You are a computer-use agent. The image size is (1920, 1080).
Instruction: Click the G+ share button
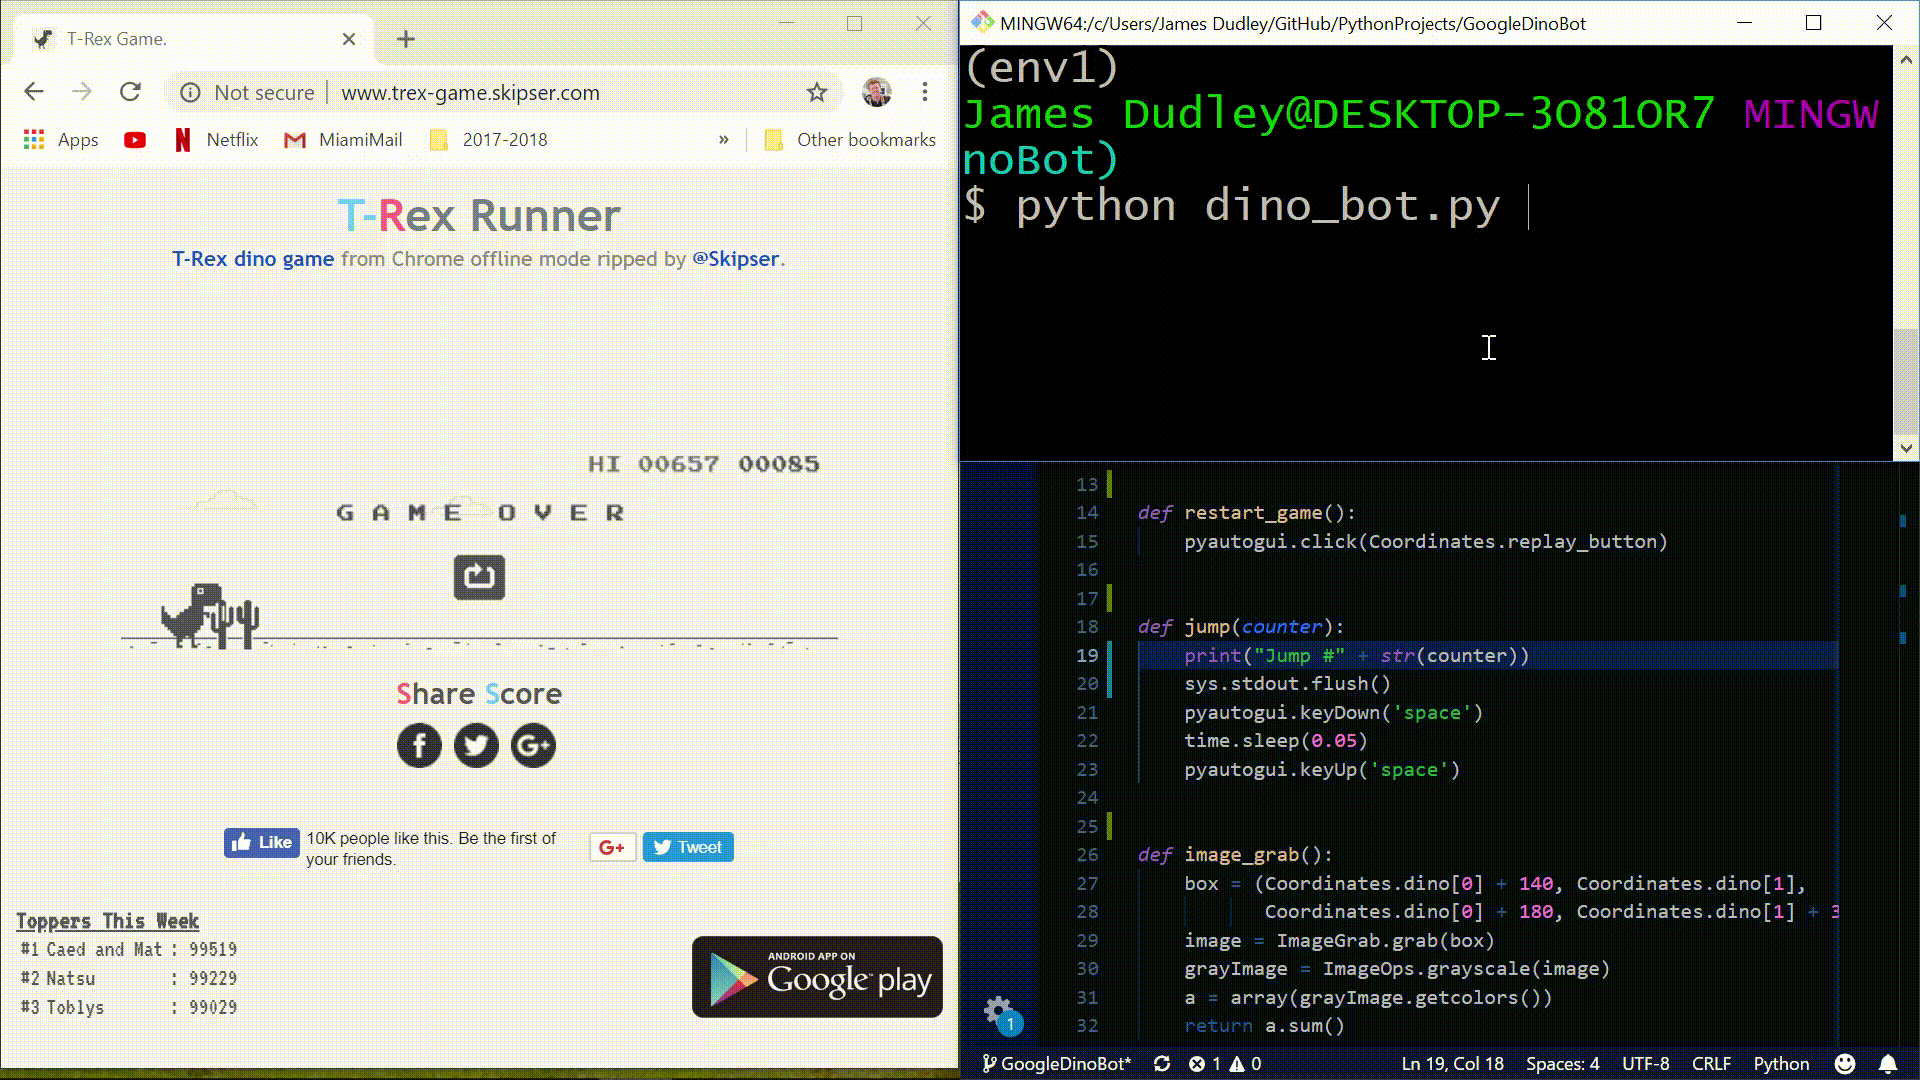click(x=612, y=847)
